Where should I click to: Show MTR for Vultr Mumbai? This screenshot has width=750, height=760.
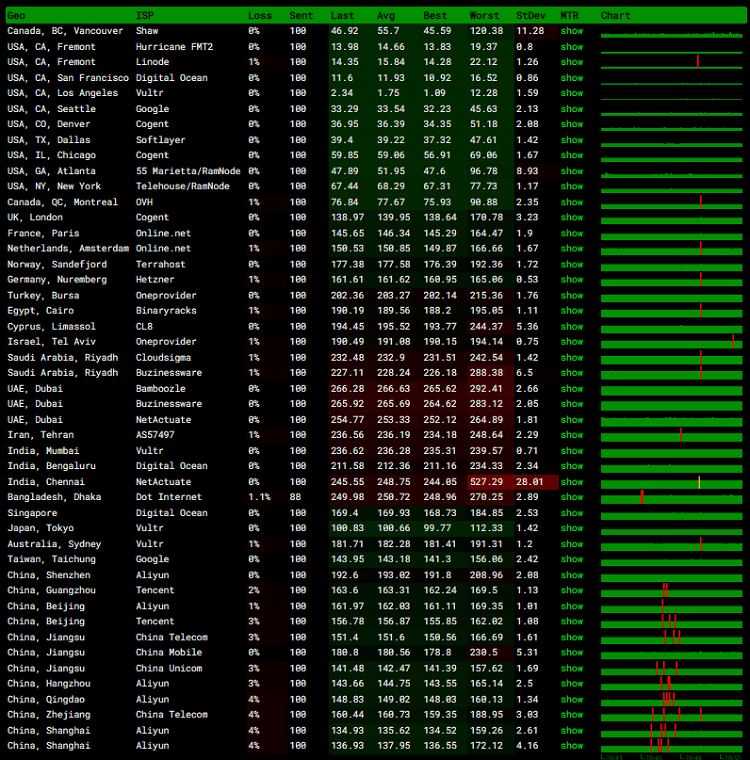[x=572, y=451]
